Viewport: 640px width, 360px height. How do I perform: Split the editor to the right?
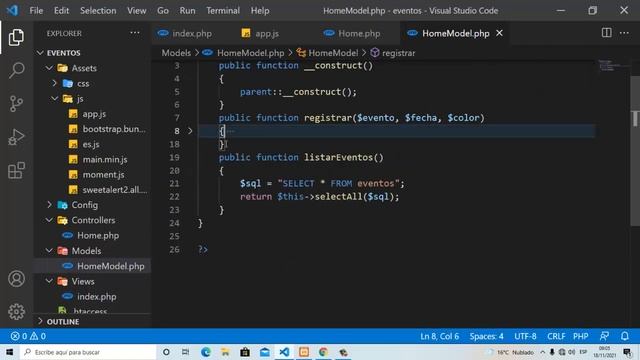tap(607, 33)
